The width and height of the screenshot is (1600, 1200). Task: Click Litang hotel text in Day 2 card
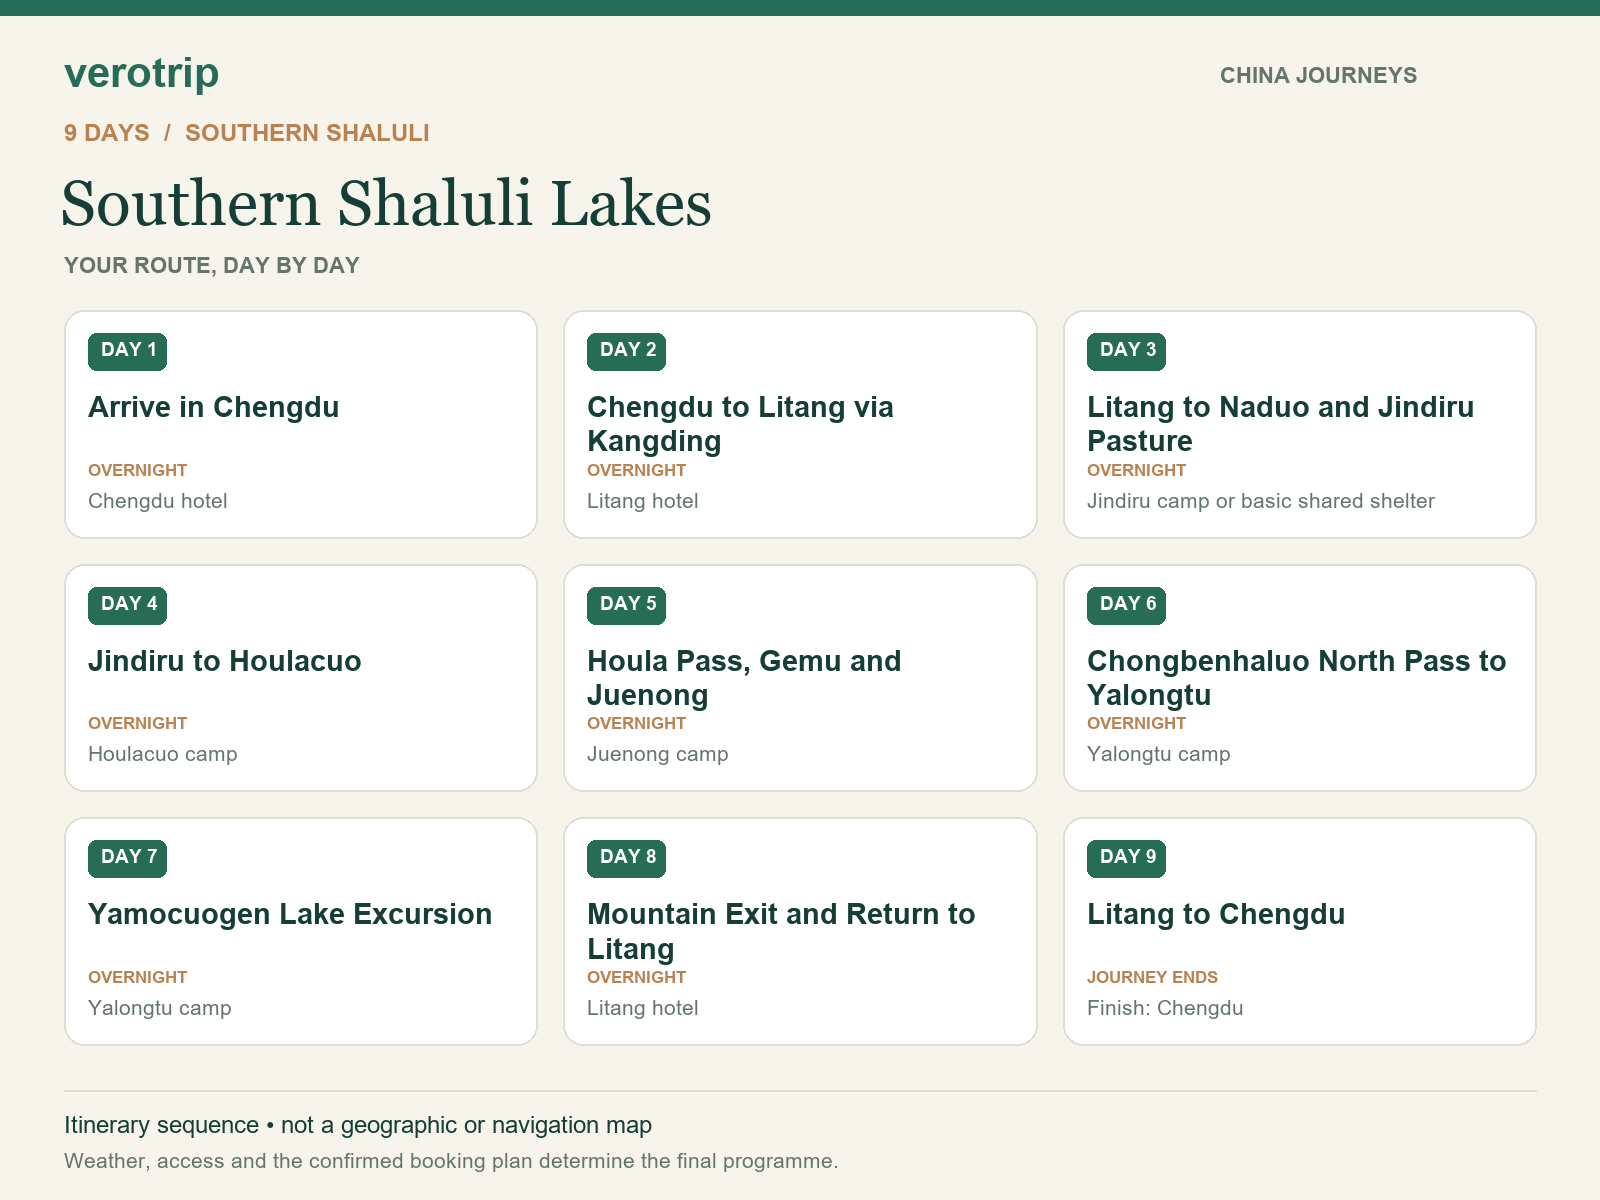(x=643, y=502)
